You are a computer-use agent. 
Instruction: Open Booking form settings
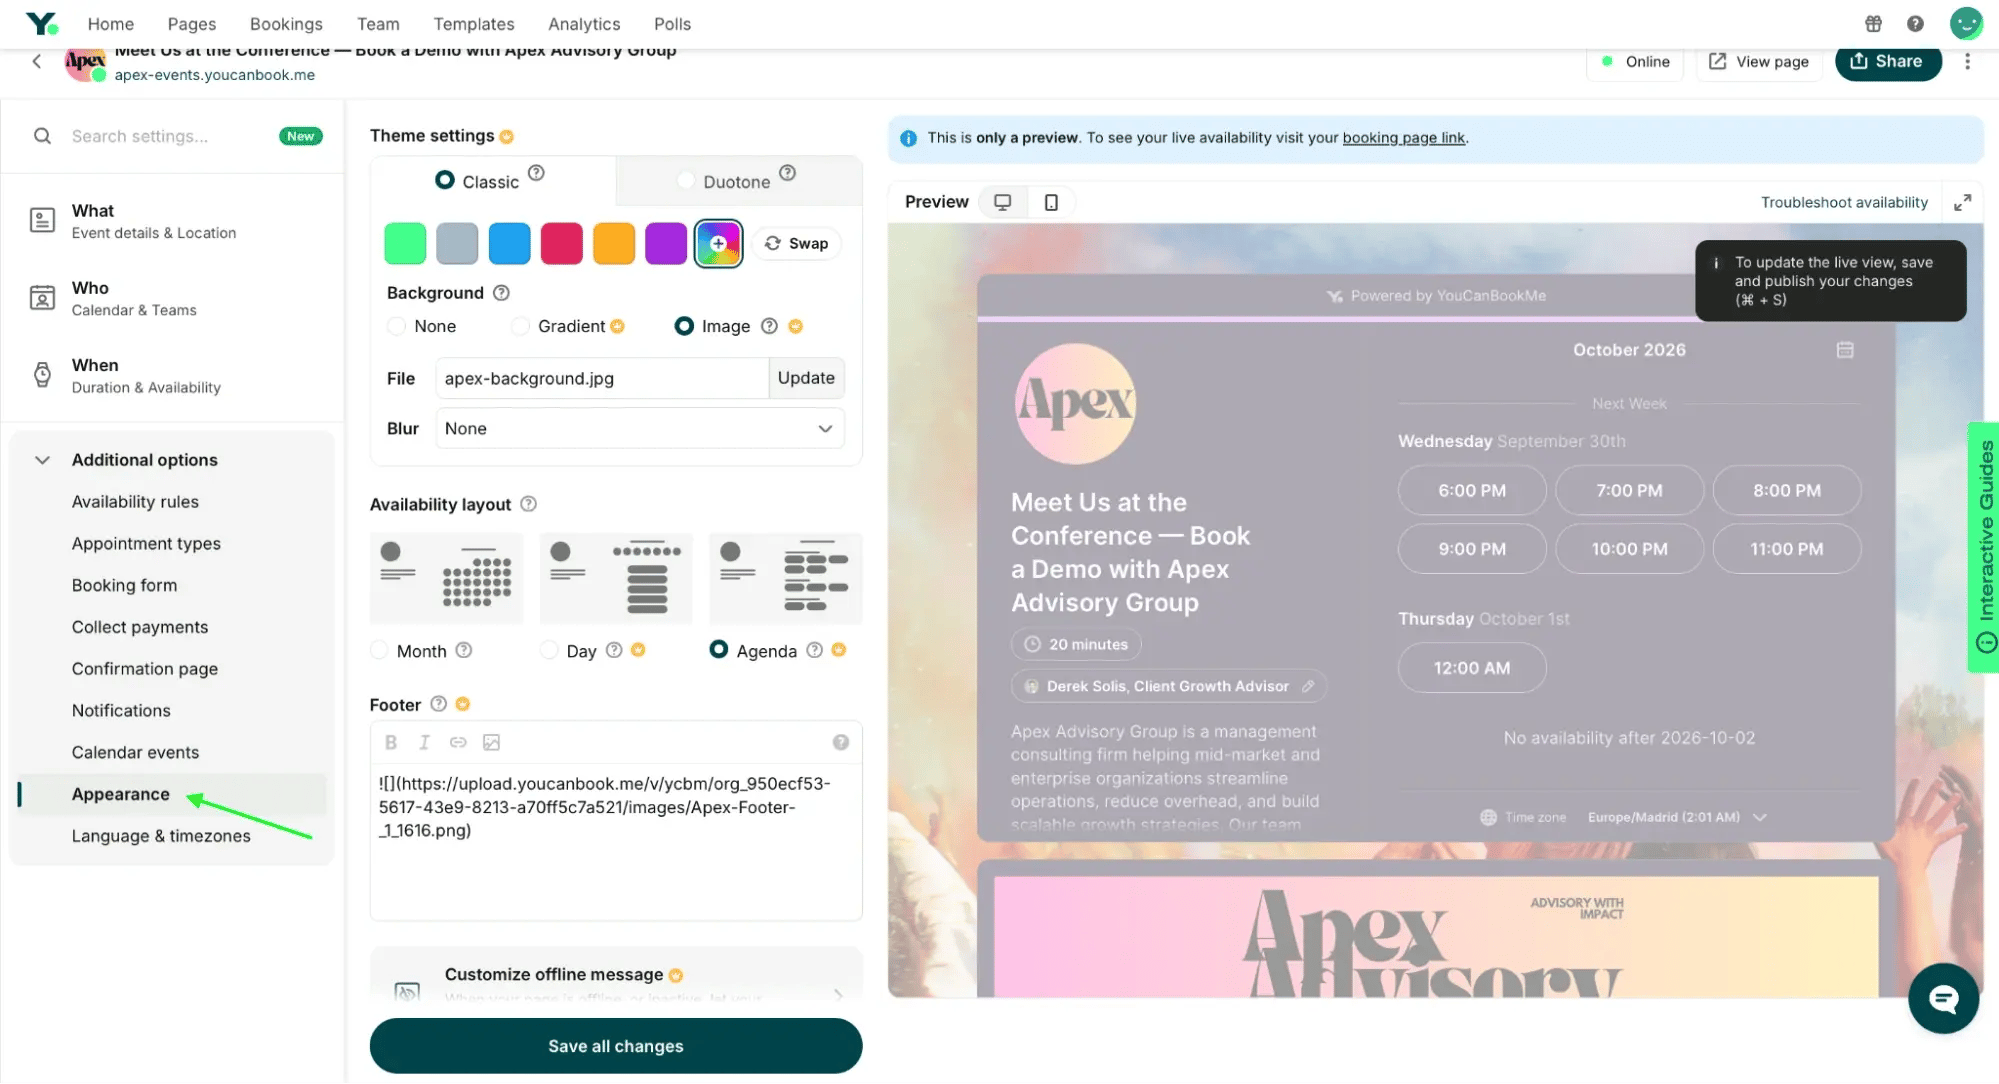coord(124,585)
